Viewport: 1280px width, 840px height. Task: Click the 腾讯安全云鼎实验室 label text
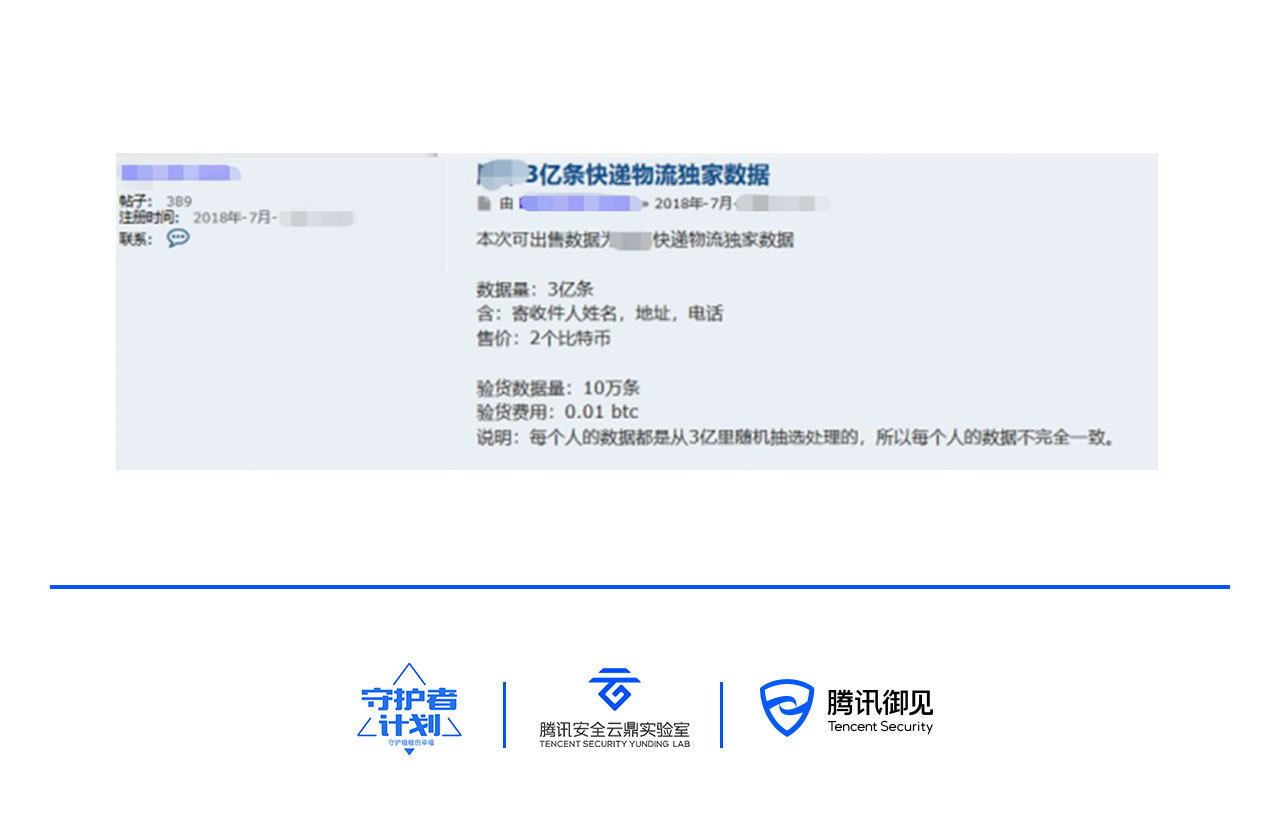[x=614, y=729]
